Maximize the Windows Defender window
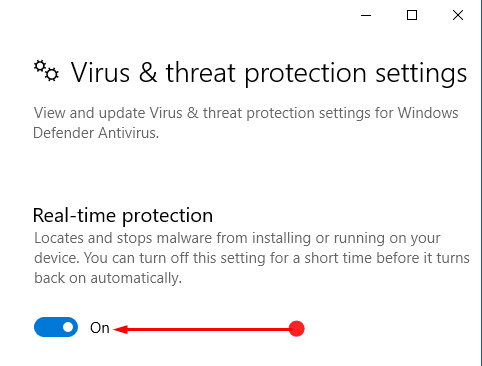The height and width of the screenshot is (366, 482). click(412, 15)
